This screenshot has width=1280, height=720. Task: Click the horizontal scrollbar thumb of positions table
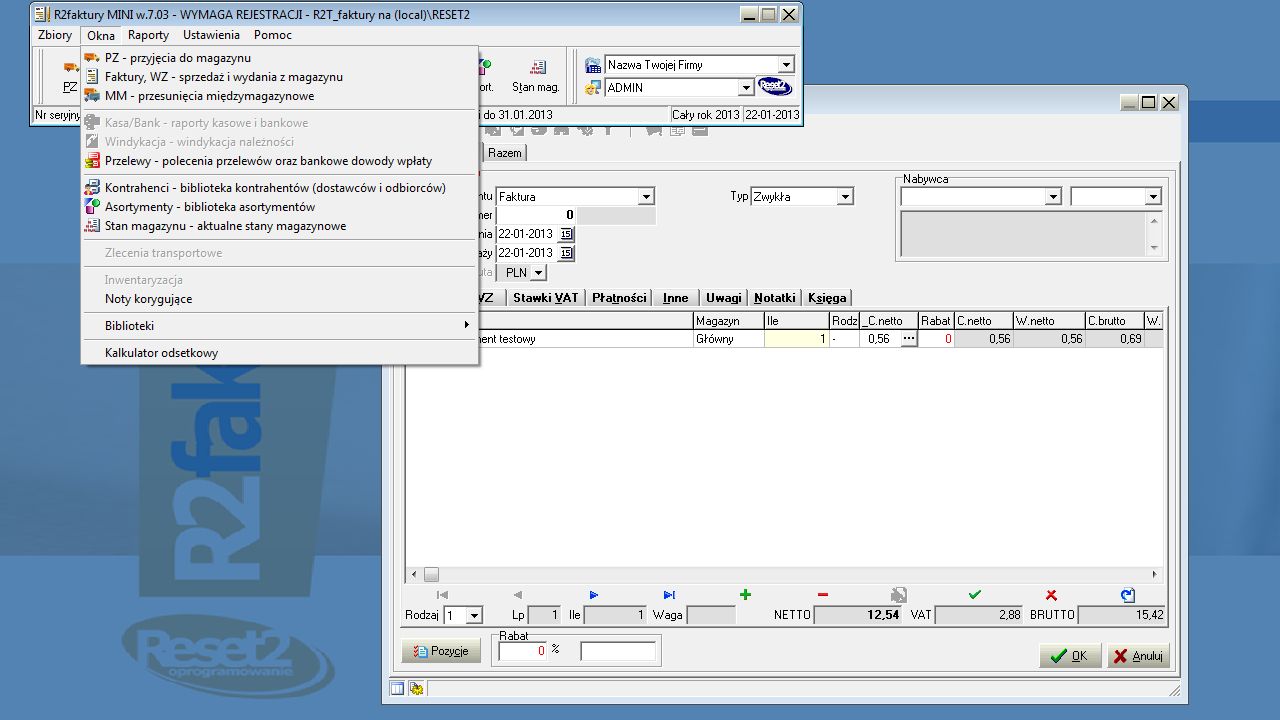(431, 575)
